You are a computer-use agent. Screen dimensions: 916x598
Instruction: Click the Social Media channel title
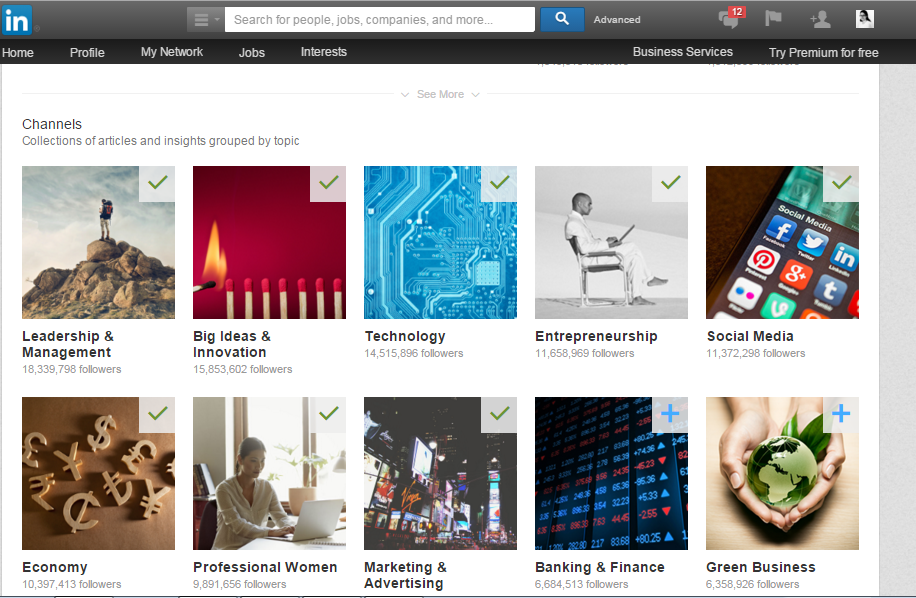(750, 336)
